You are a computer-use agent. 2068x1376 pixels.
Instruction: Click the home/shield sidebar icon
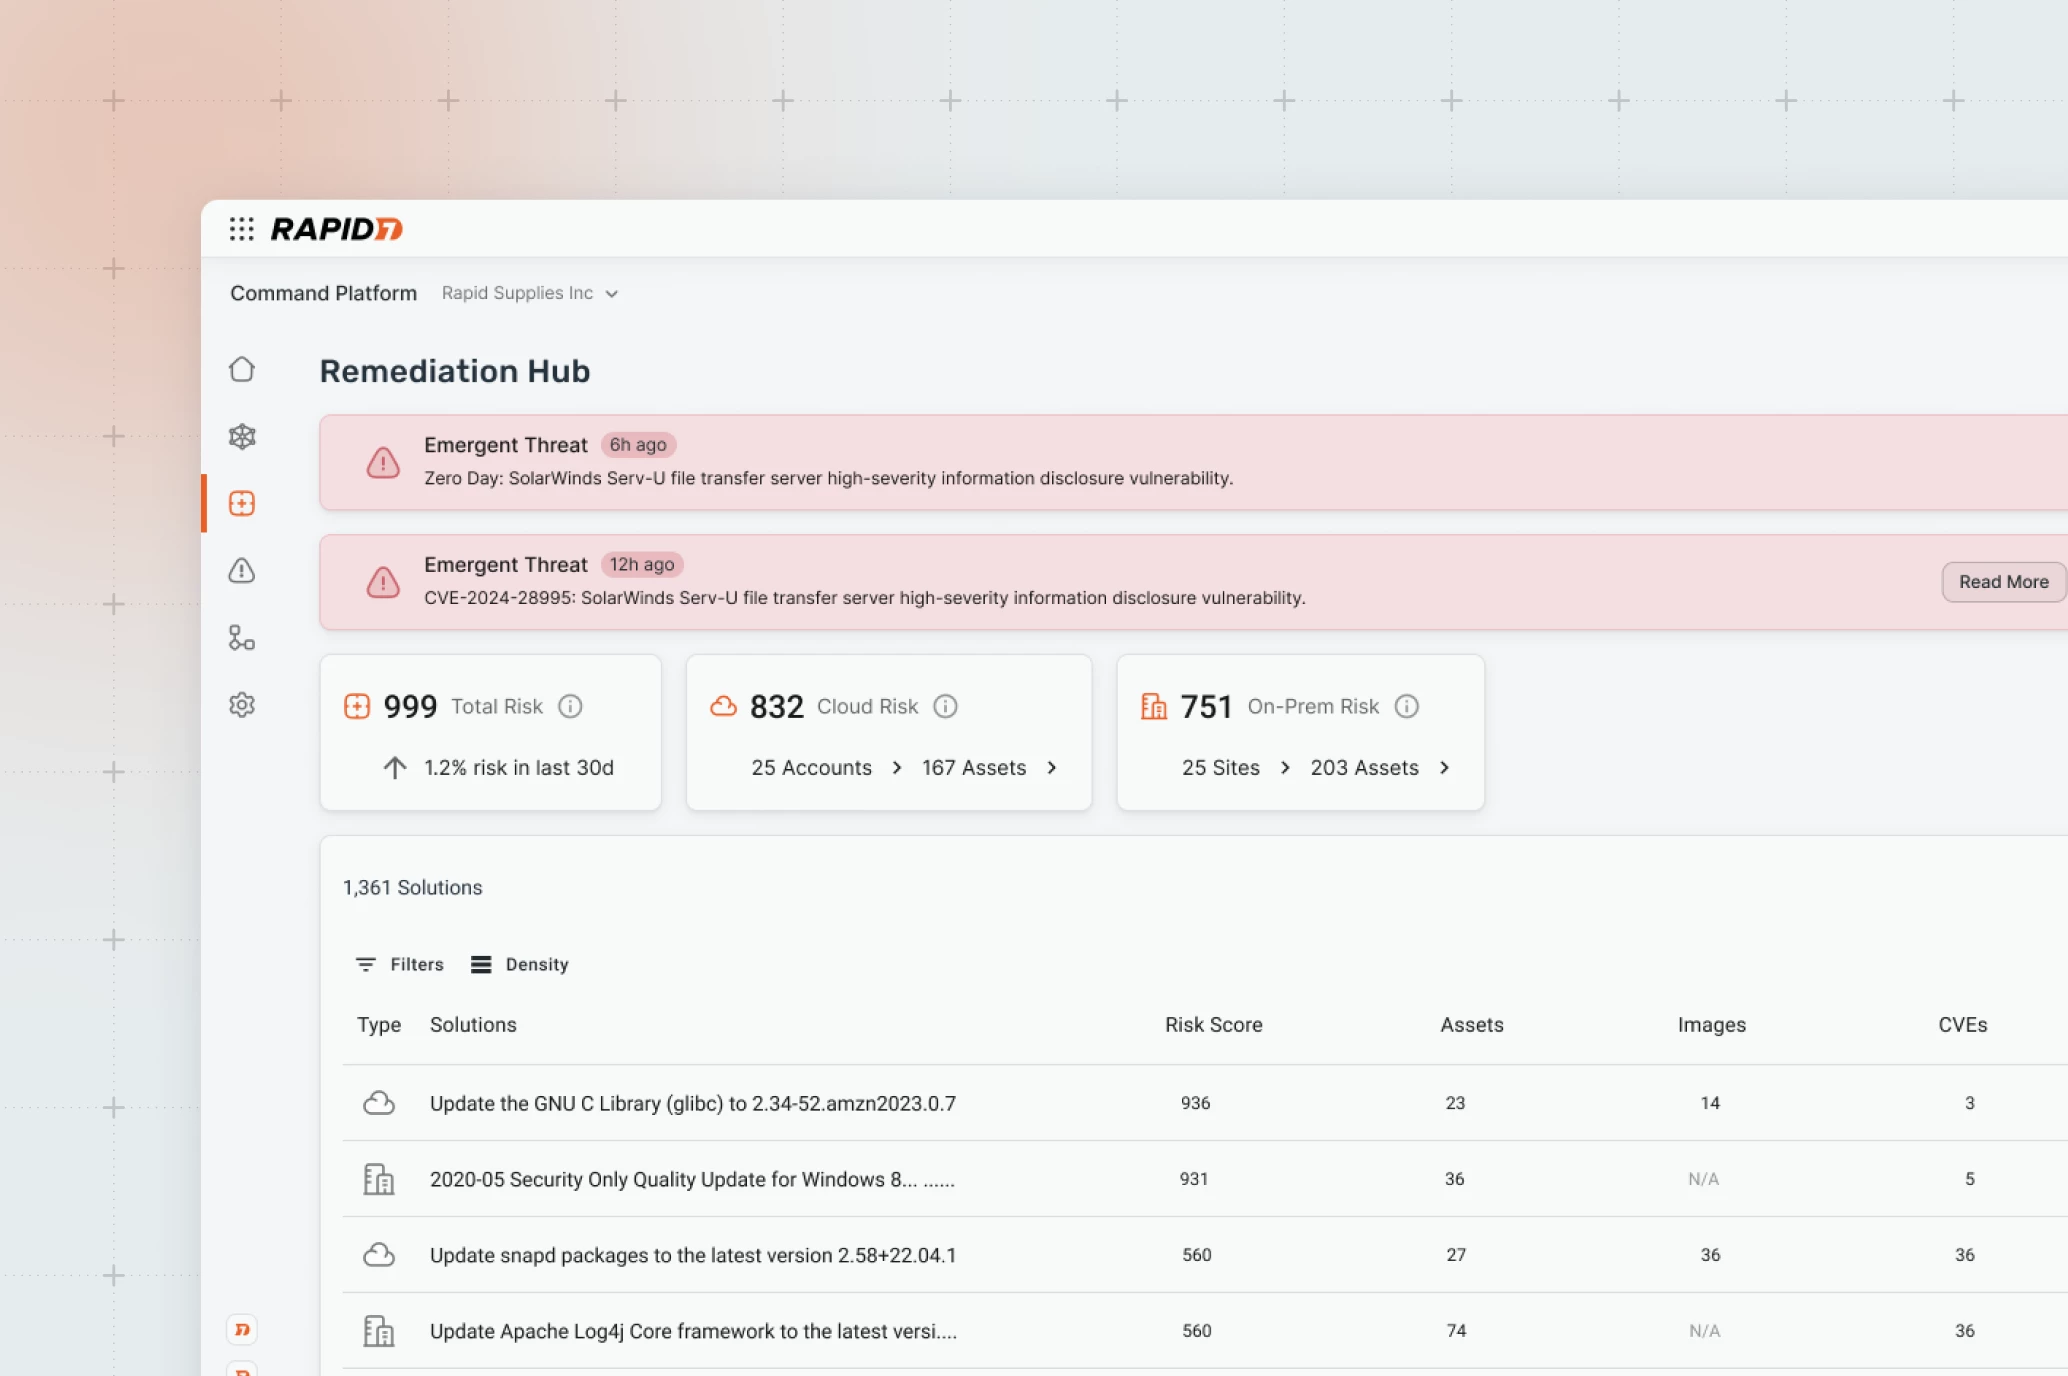click(x=243, y=369)
